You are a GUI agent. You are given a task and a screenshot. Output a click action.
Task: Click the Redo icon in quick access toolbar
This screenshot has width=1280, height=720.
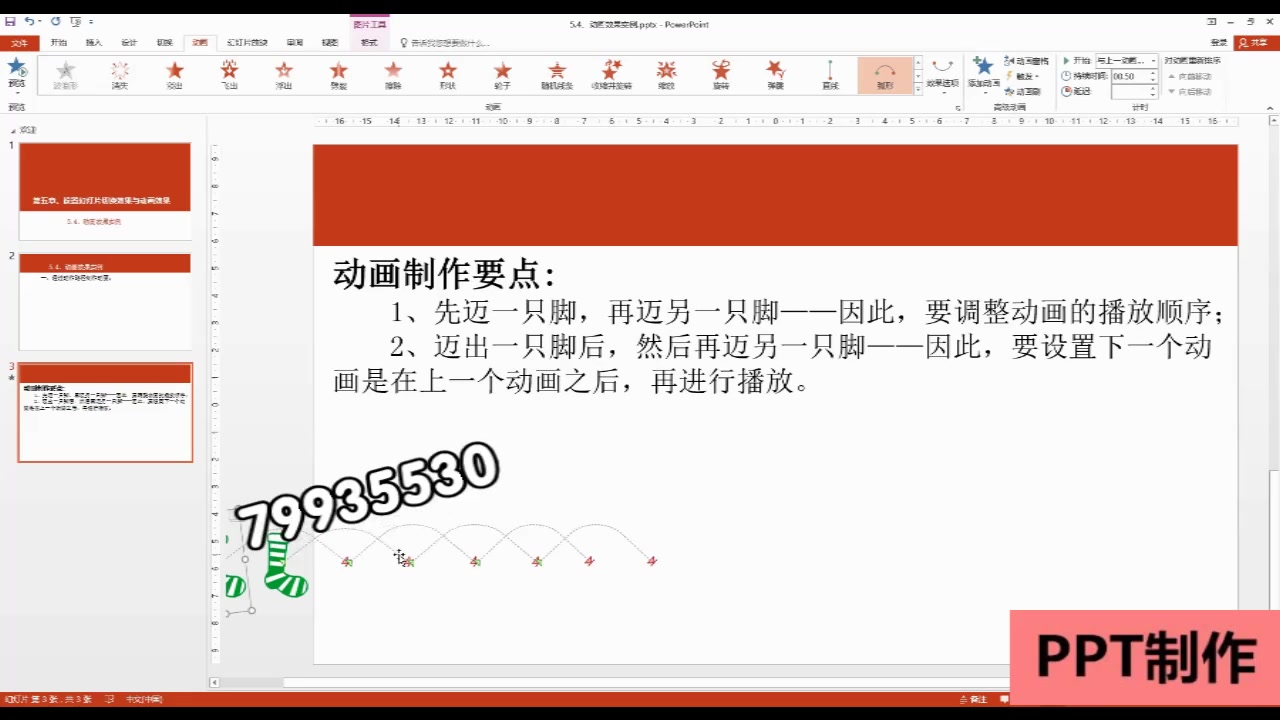(x=56, y=21)
